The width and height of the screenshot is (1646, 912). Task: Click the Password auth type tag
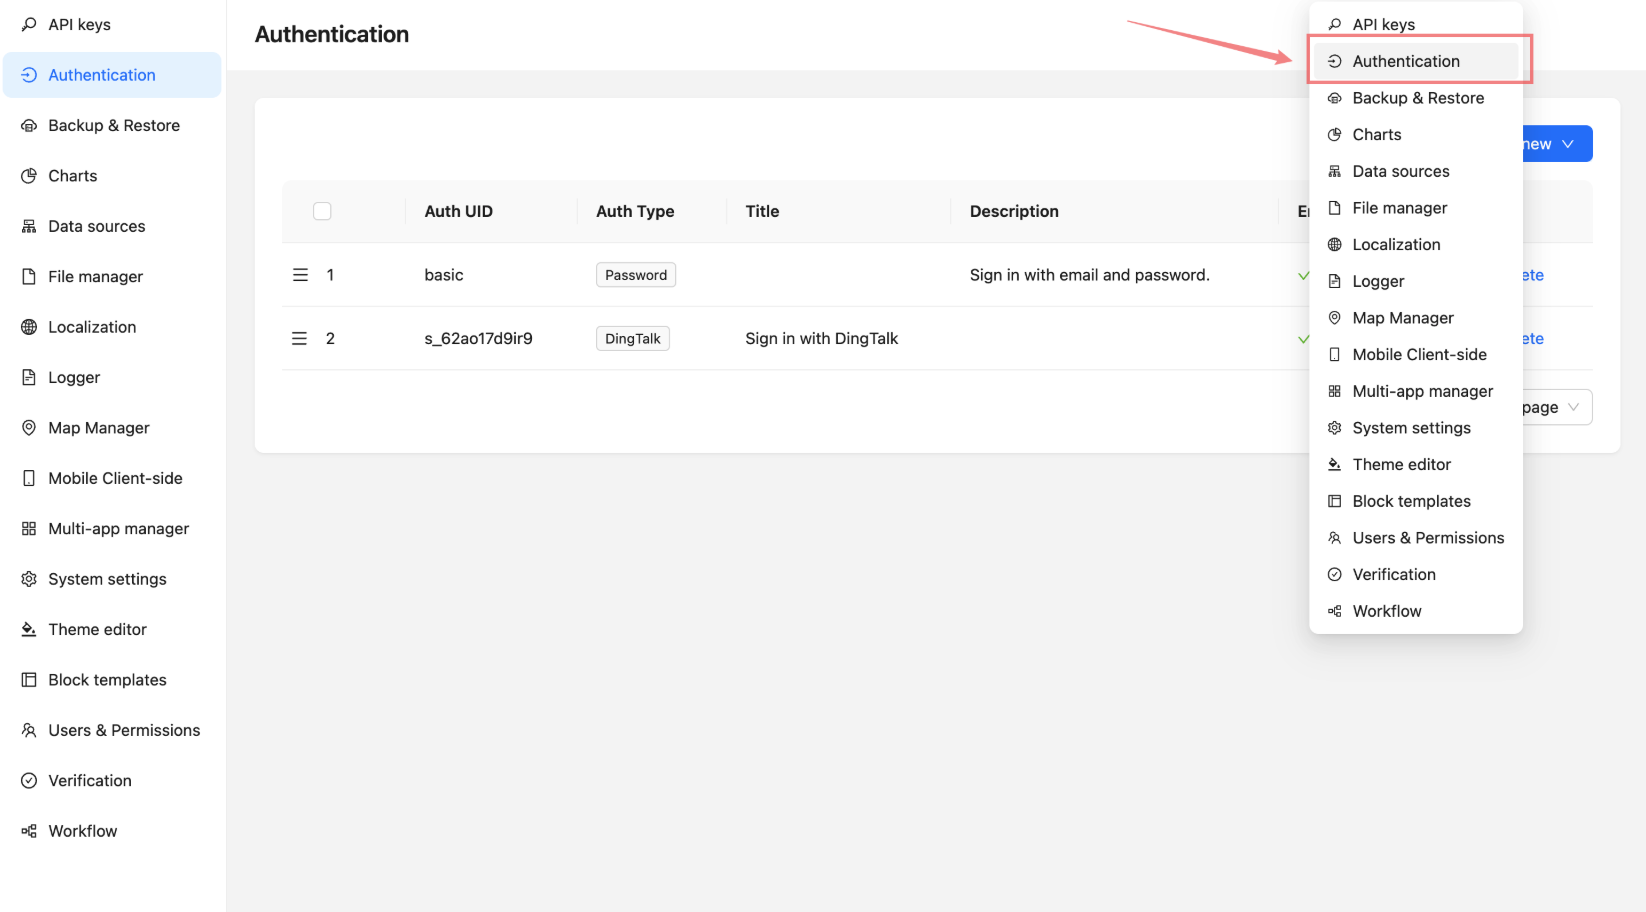pos(636,275)
